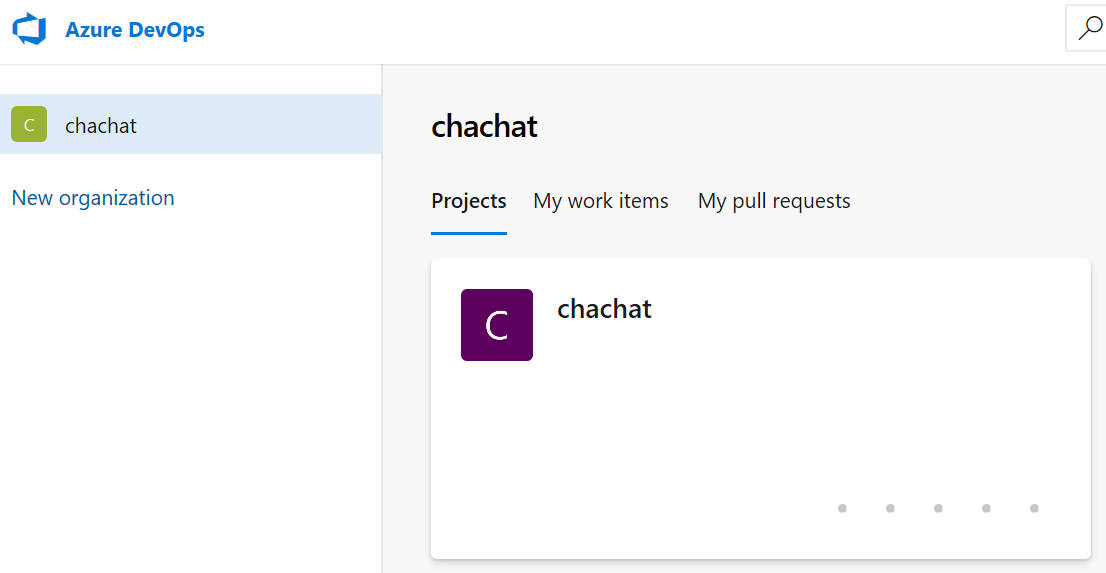Click the Azure DevOps logo icon
The image size is (1106, 573).
[29, 30]
